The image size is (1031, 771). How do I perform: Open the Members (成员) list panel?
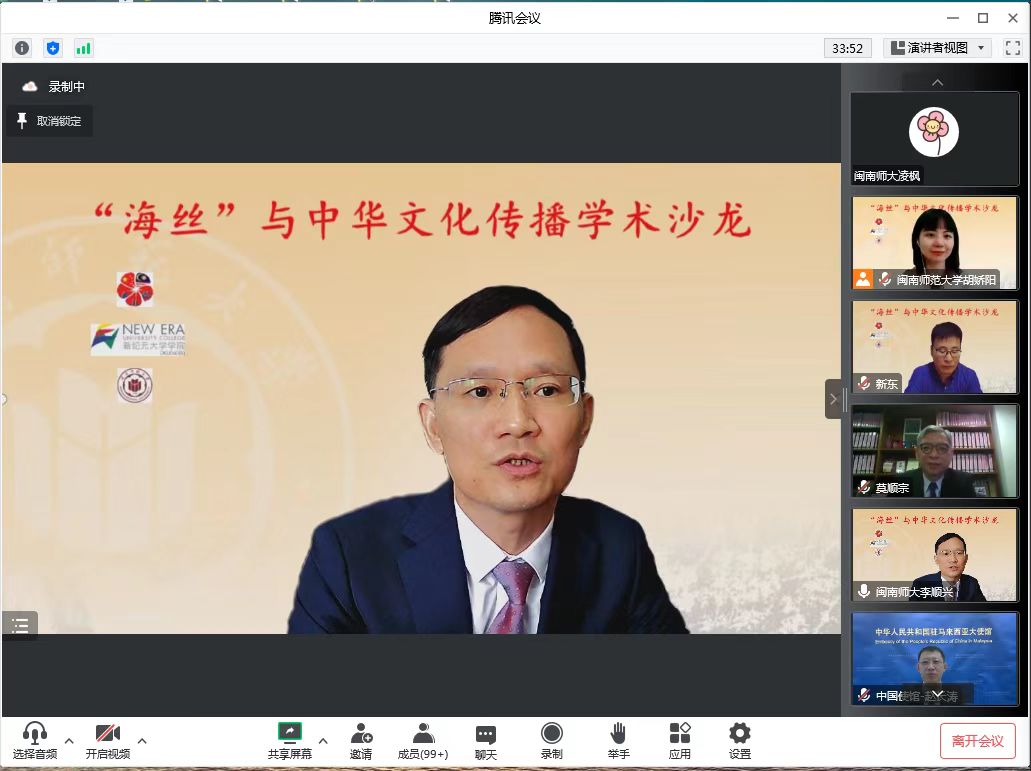click(423, 733)
